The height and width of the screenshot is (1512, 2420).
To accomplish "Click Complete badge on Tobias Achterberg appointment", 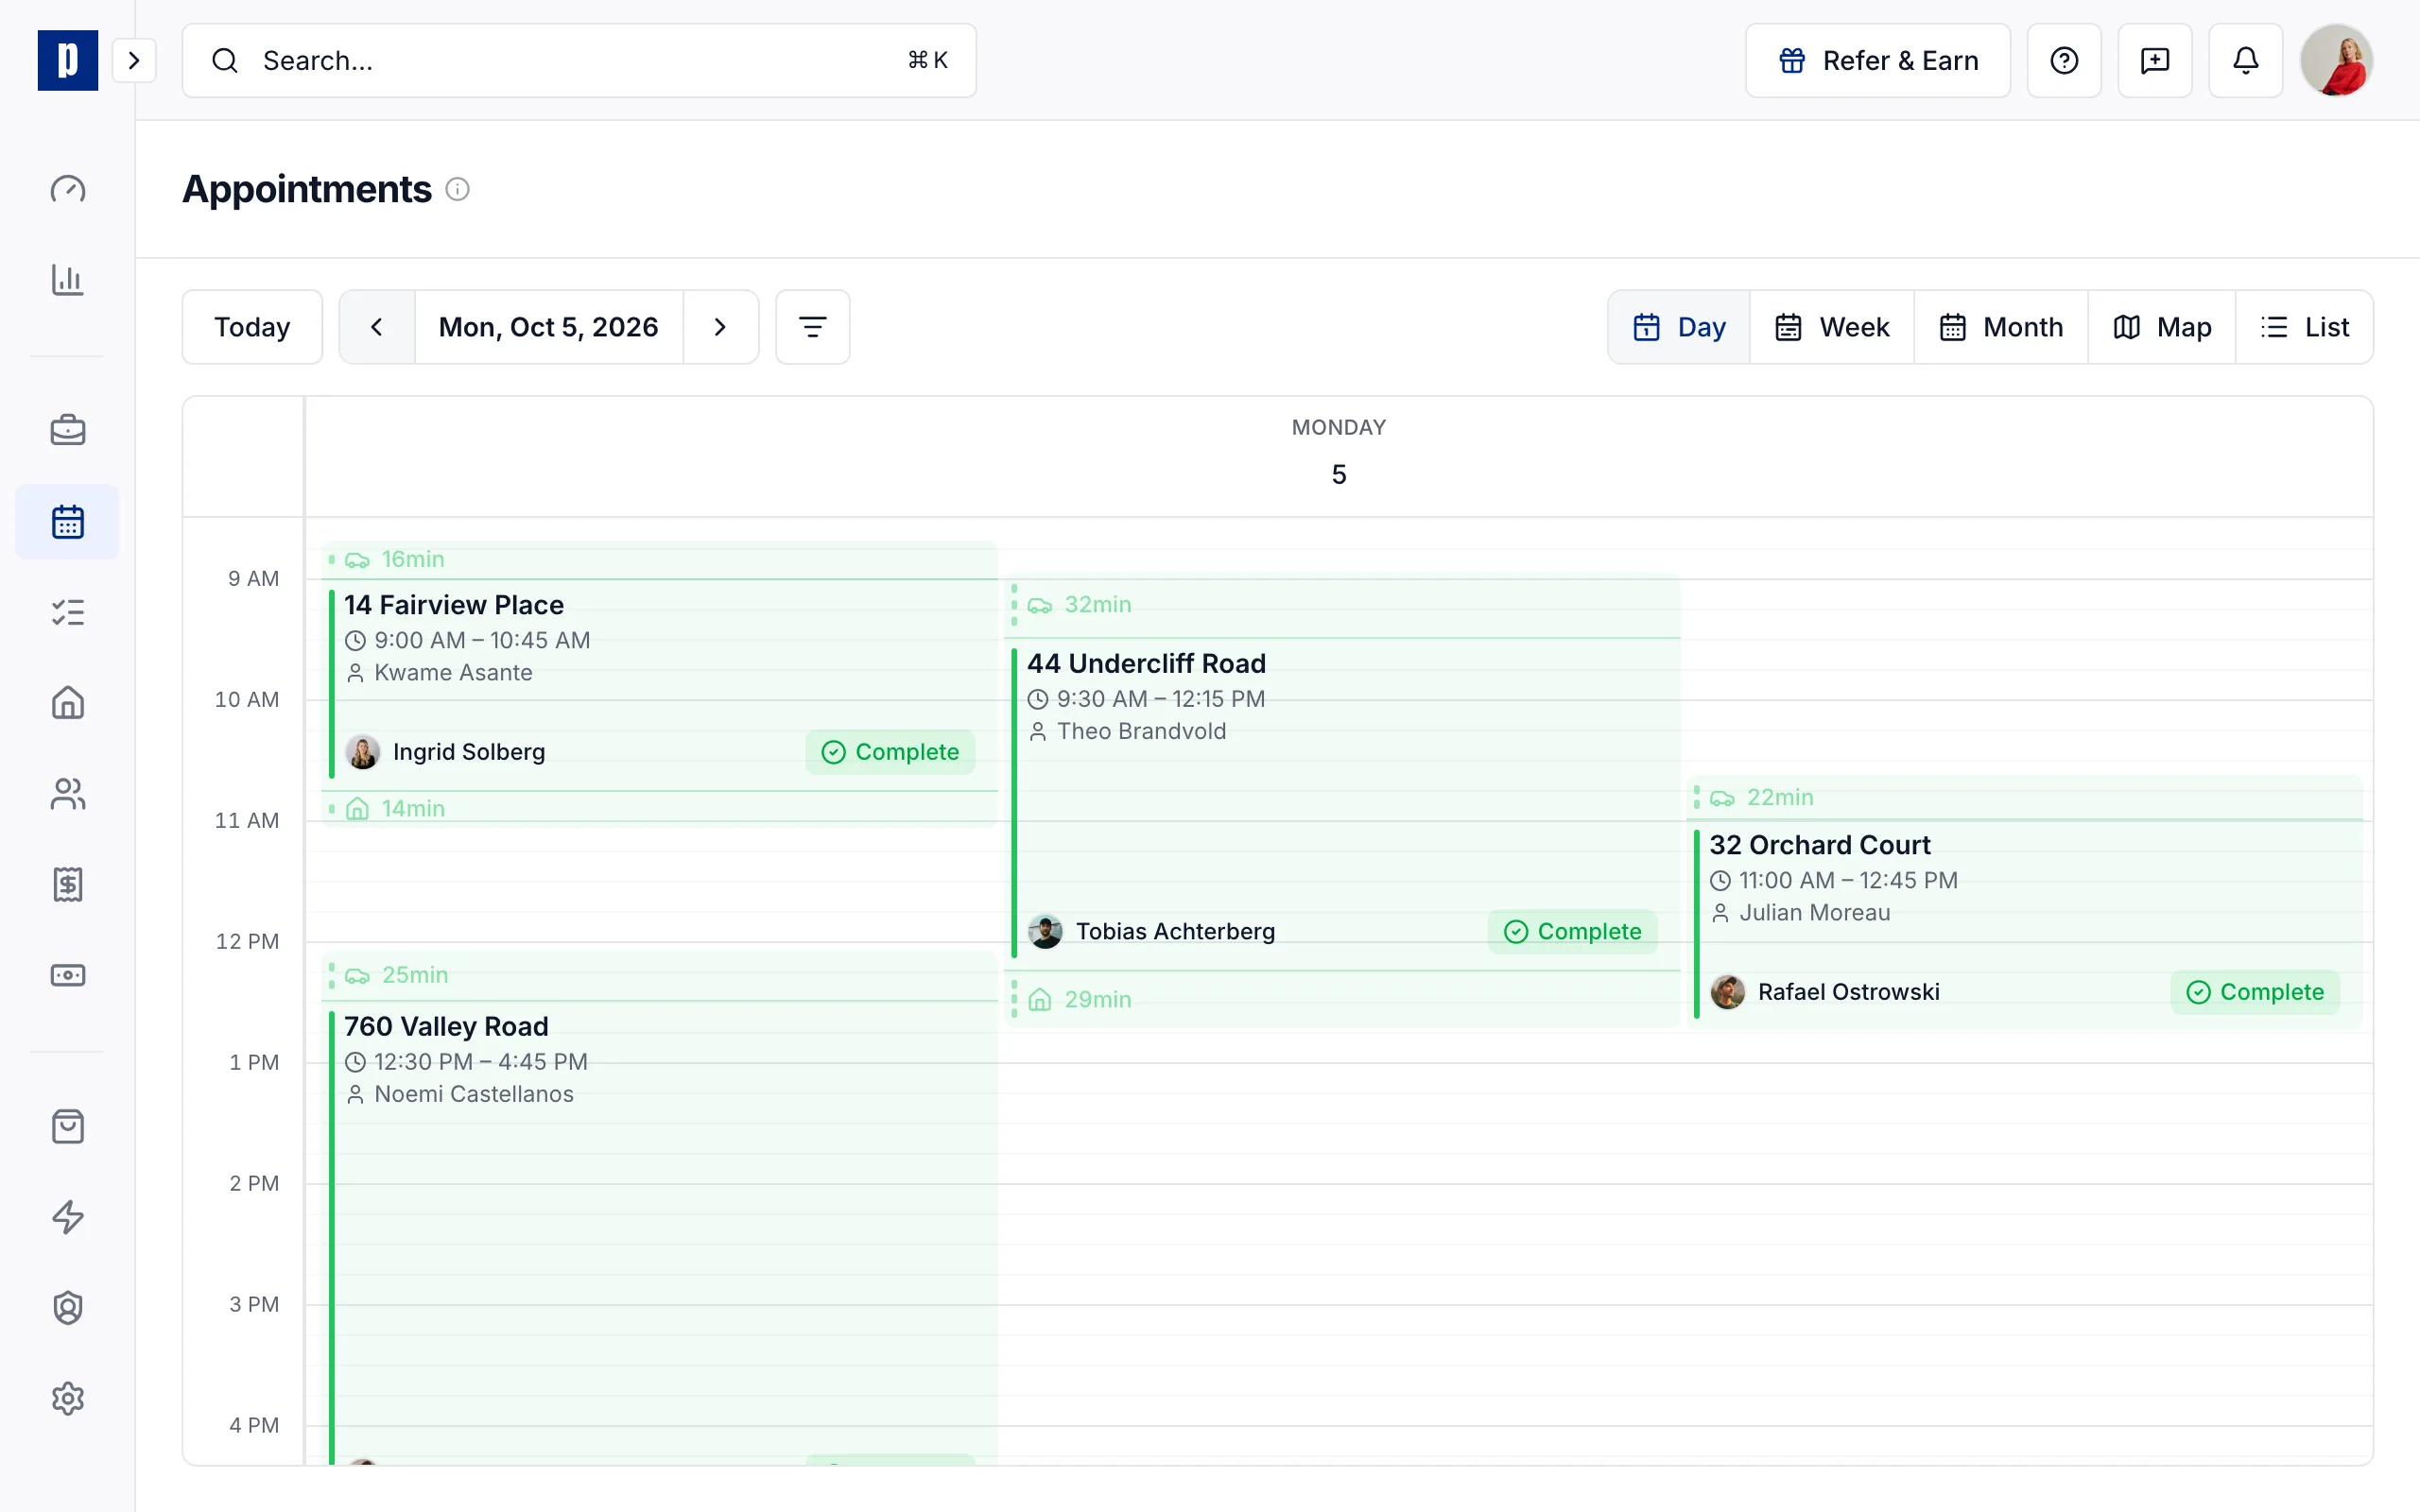I will point(1573,932).
